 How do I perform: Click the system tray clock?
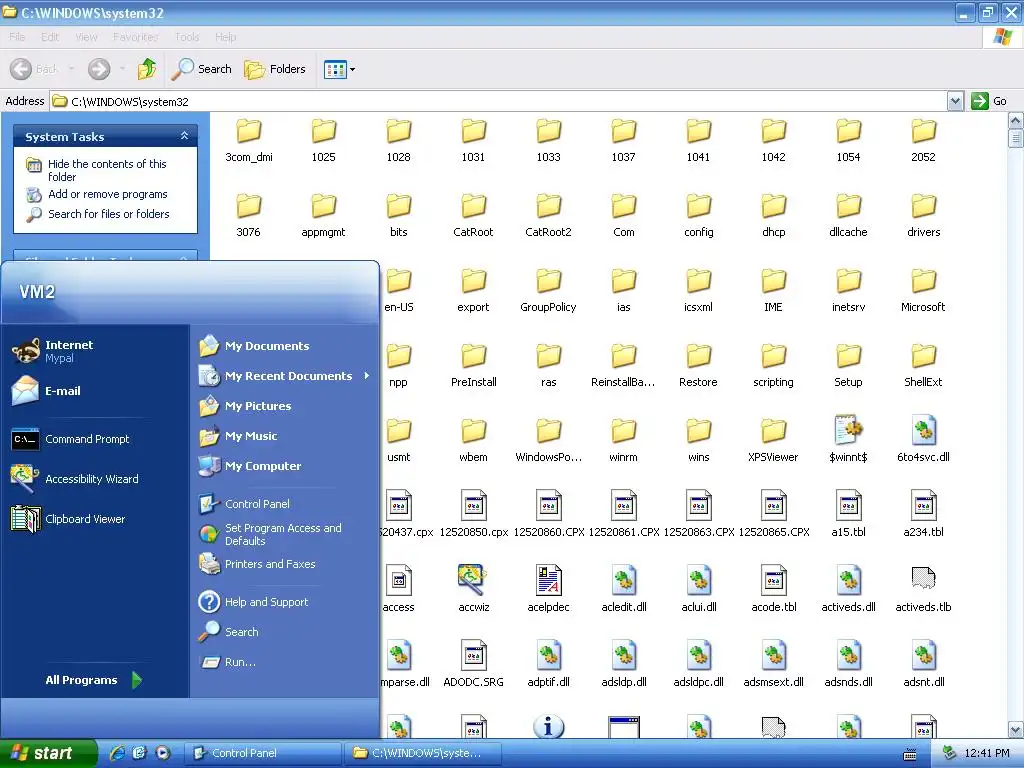pos(987,753)
